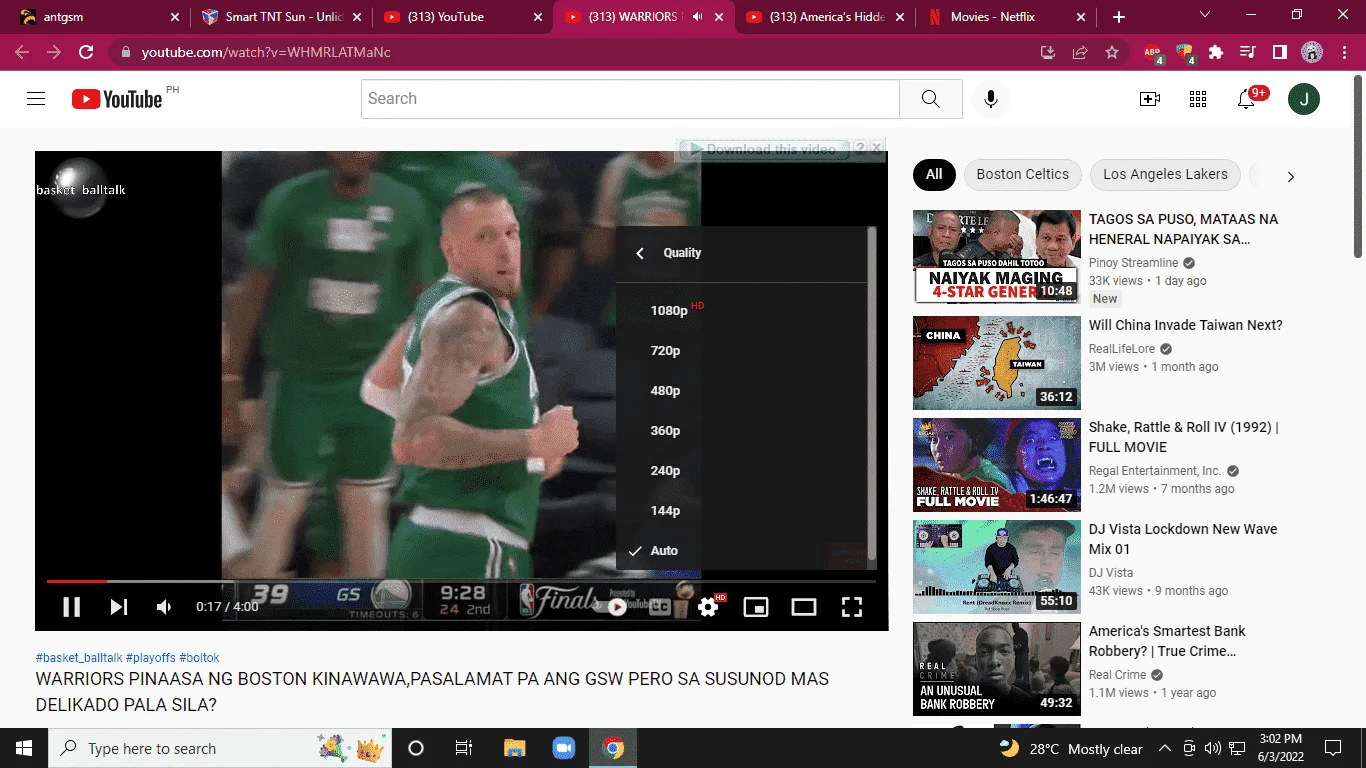The width and height of the screenshot is (1366, 768).
Task: Click the #boltok hashtag
Action: click(200, 658)
